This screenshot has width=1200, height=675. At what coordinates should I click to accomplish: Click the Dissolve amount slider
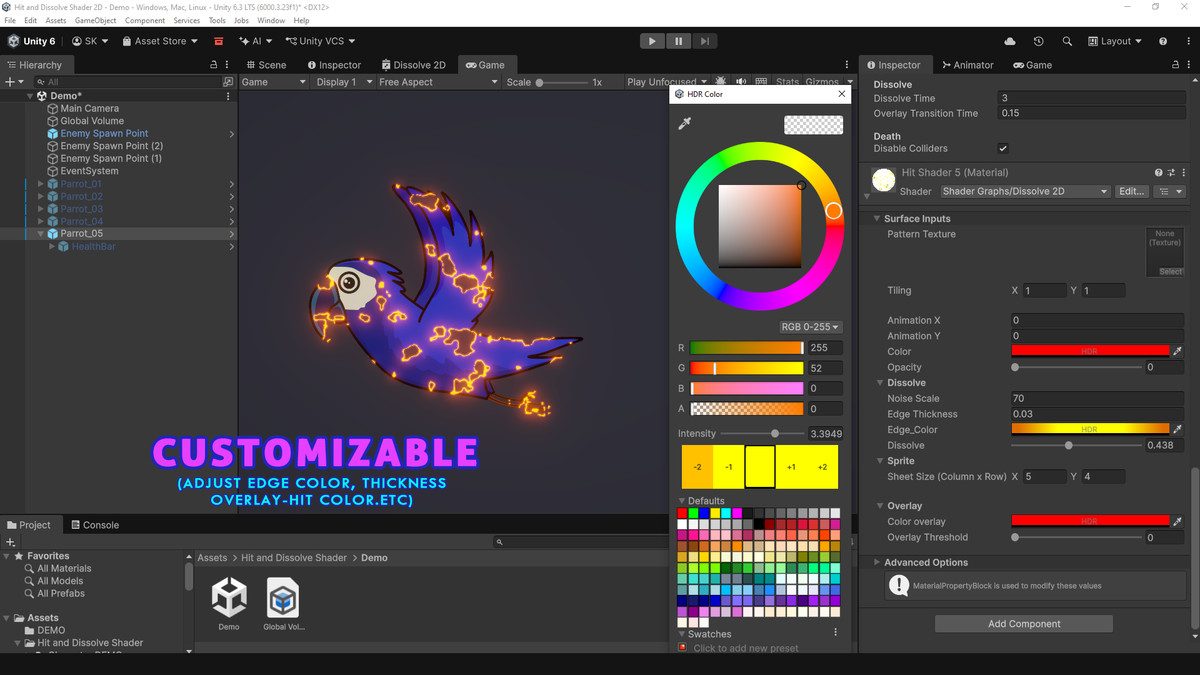[x=1078, y=445]
